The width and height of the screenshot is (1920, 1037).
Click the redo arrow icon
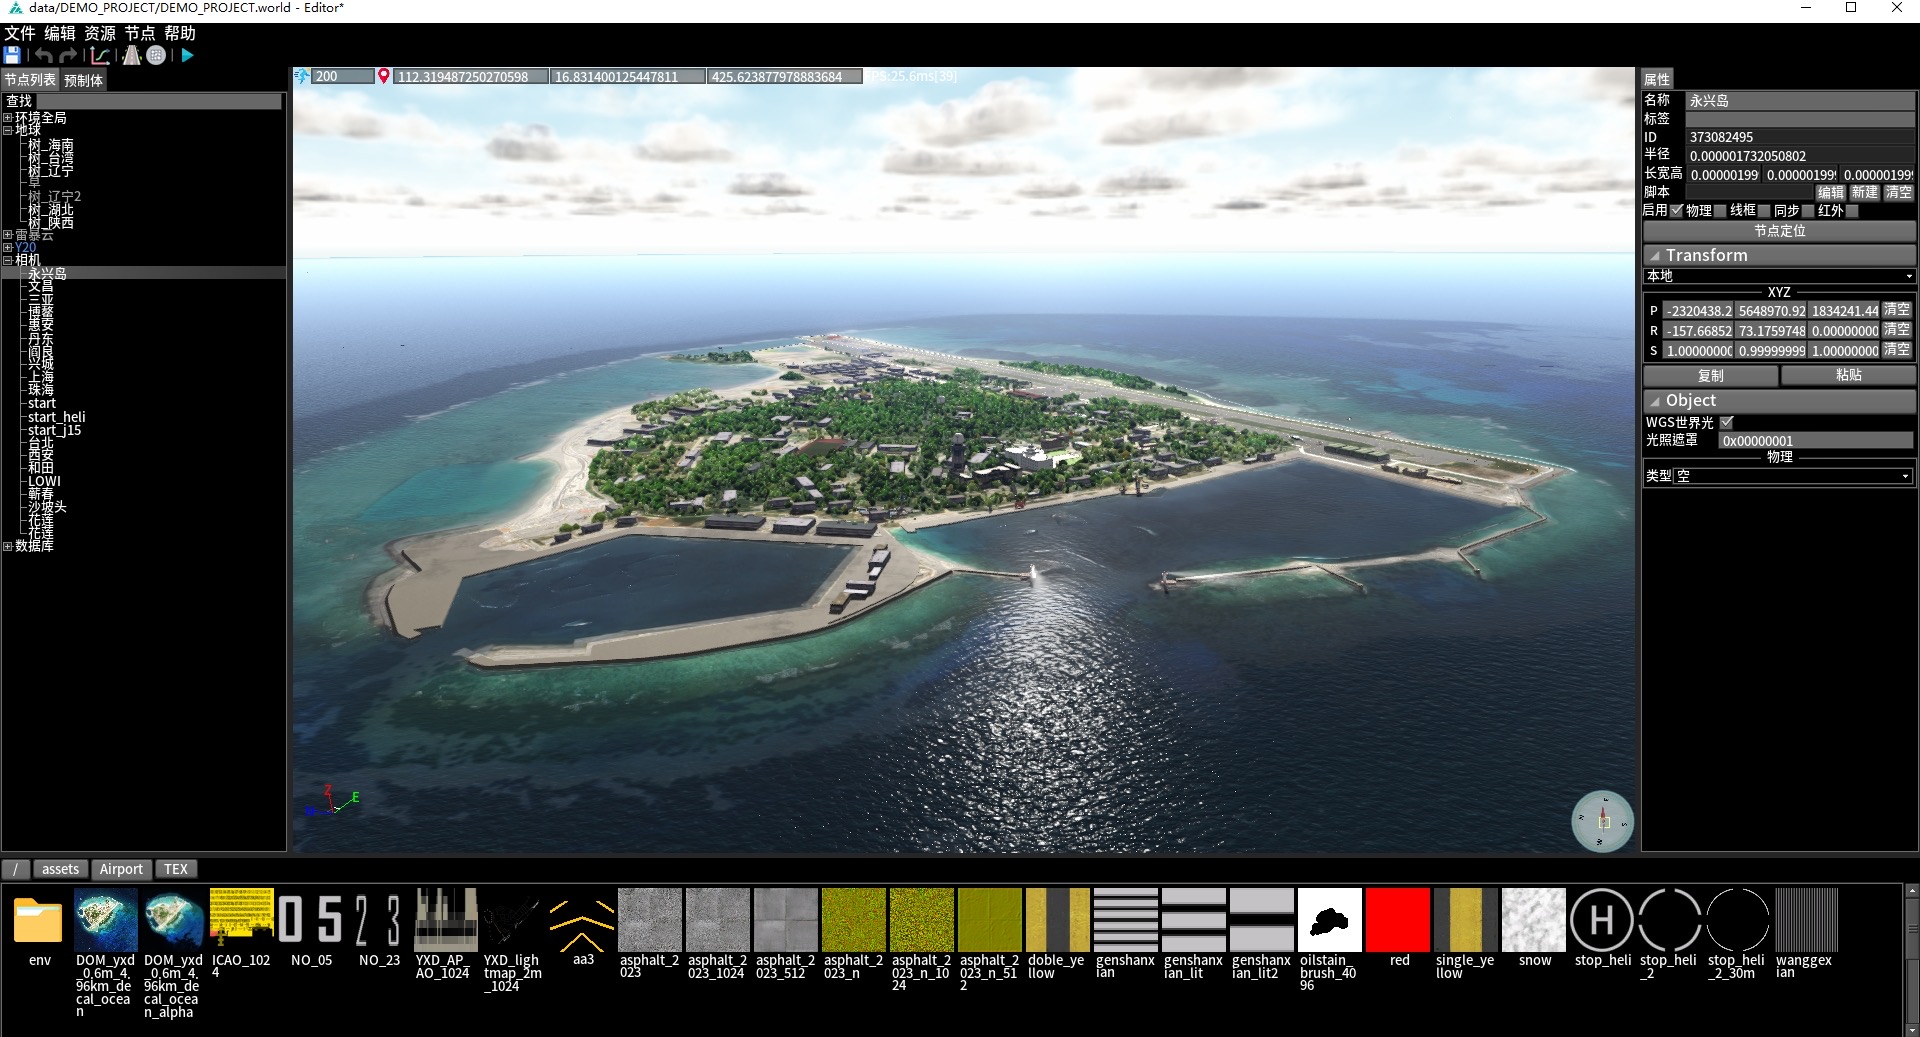point(68,56)
